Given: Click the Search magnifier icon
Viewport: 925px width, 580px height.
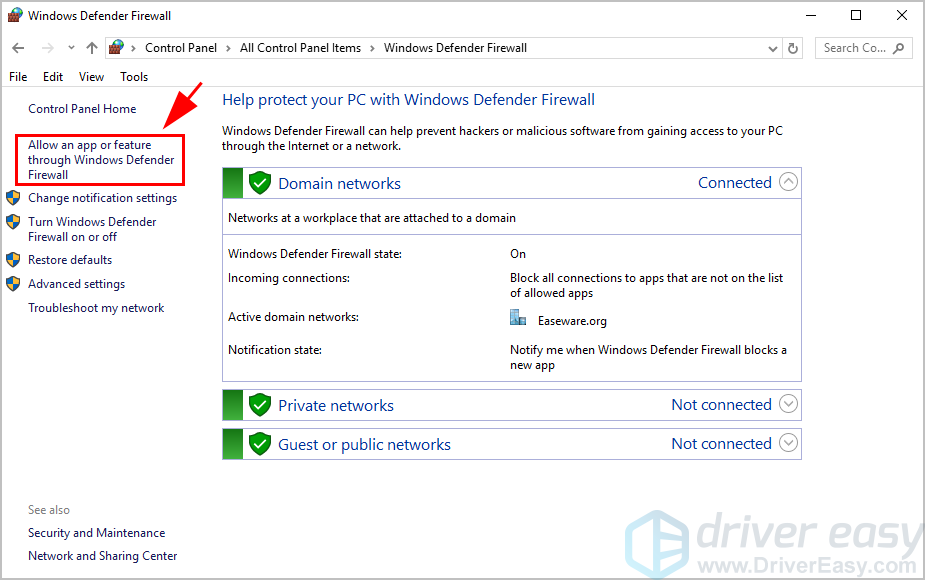Looking at the screenshot, I should click(x=899, y=48).
